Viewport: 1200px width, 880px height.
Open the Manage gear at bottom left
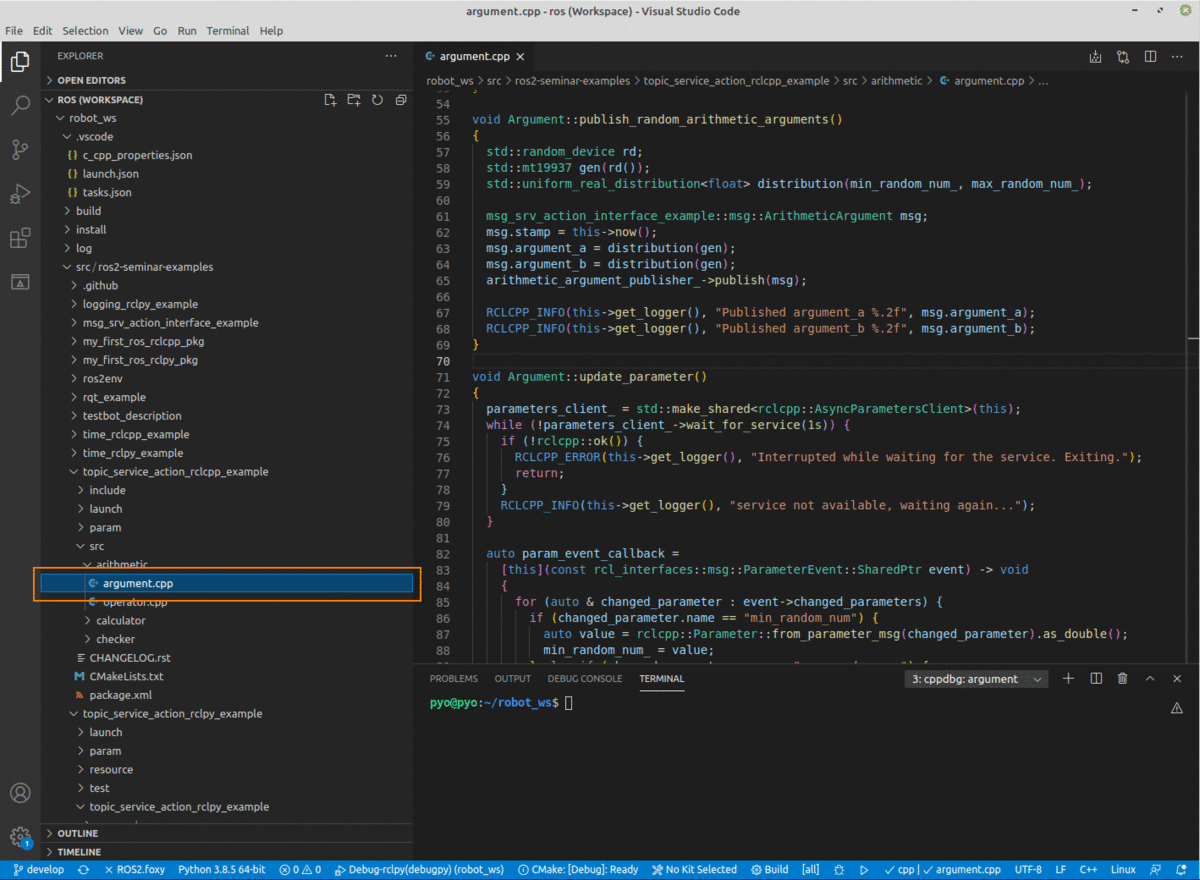pos(20,838)
